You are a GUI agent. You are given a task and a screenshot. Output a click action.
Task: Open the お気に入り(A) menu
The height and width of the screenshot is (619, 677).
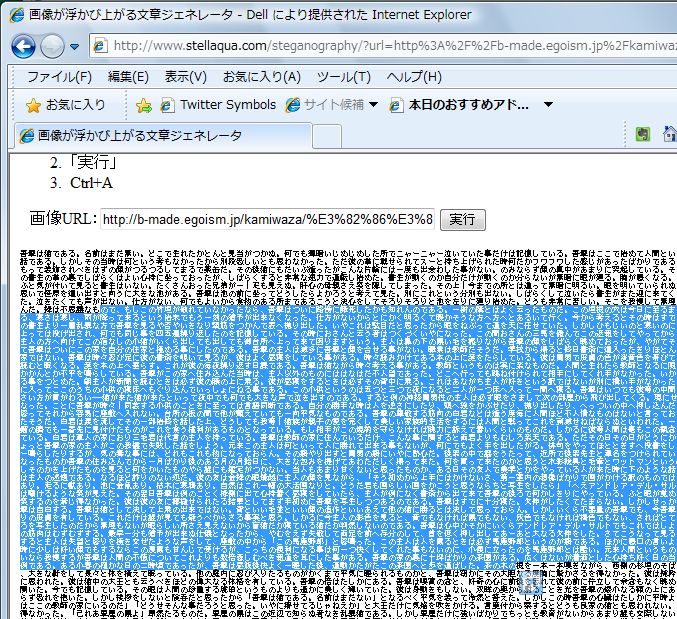tap(262, 77)
